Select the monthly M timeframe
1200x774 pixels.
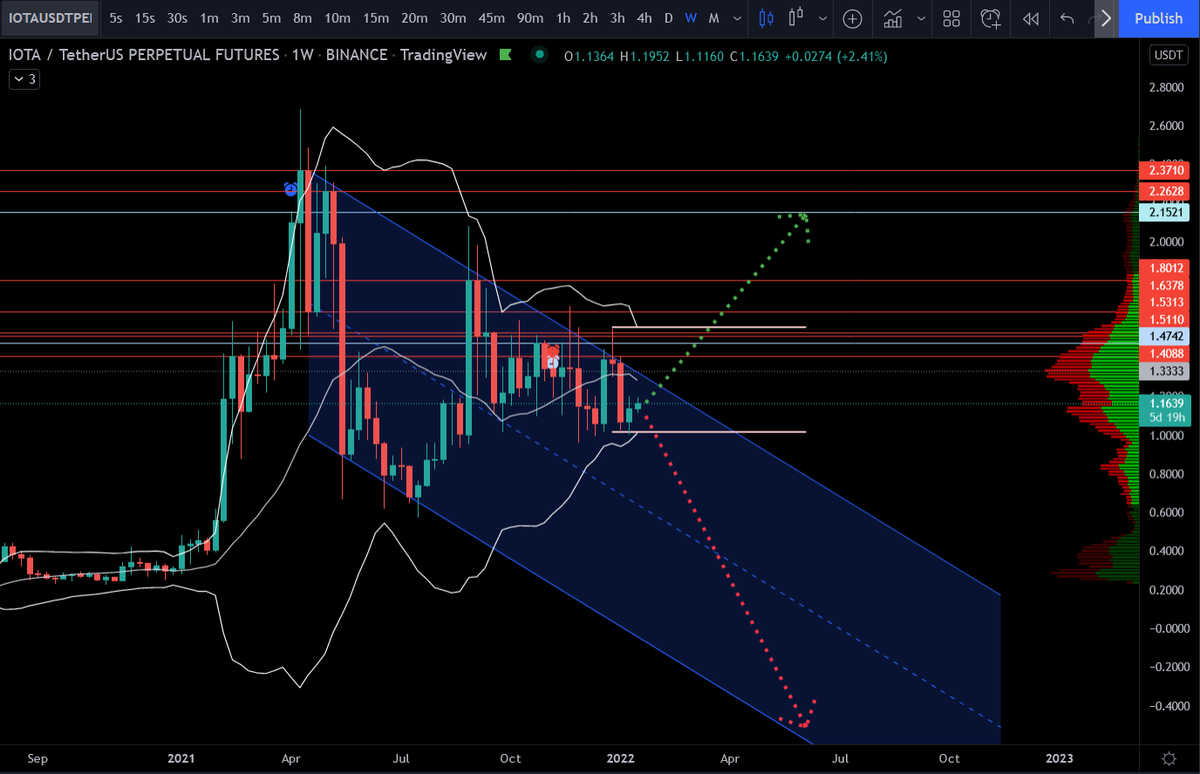click(x=713, y=18)
